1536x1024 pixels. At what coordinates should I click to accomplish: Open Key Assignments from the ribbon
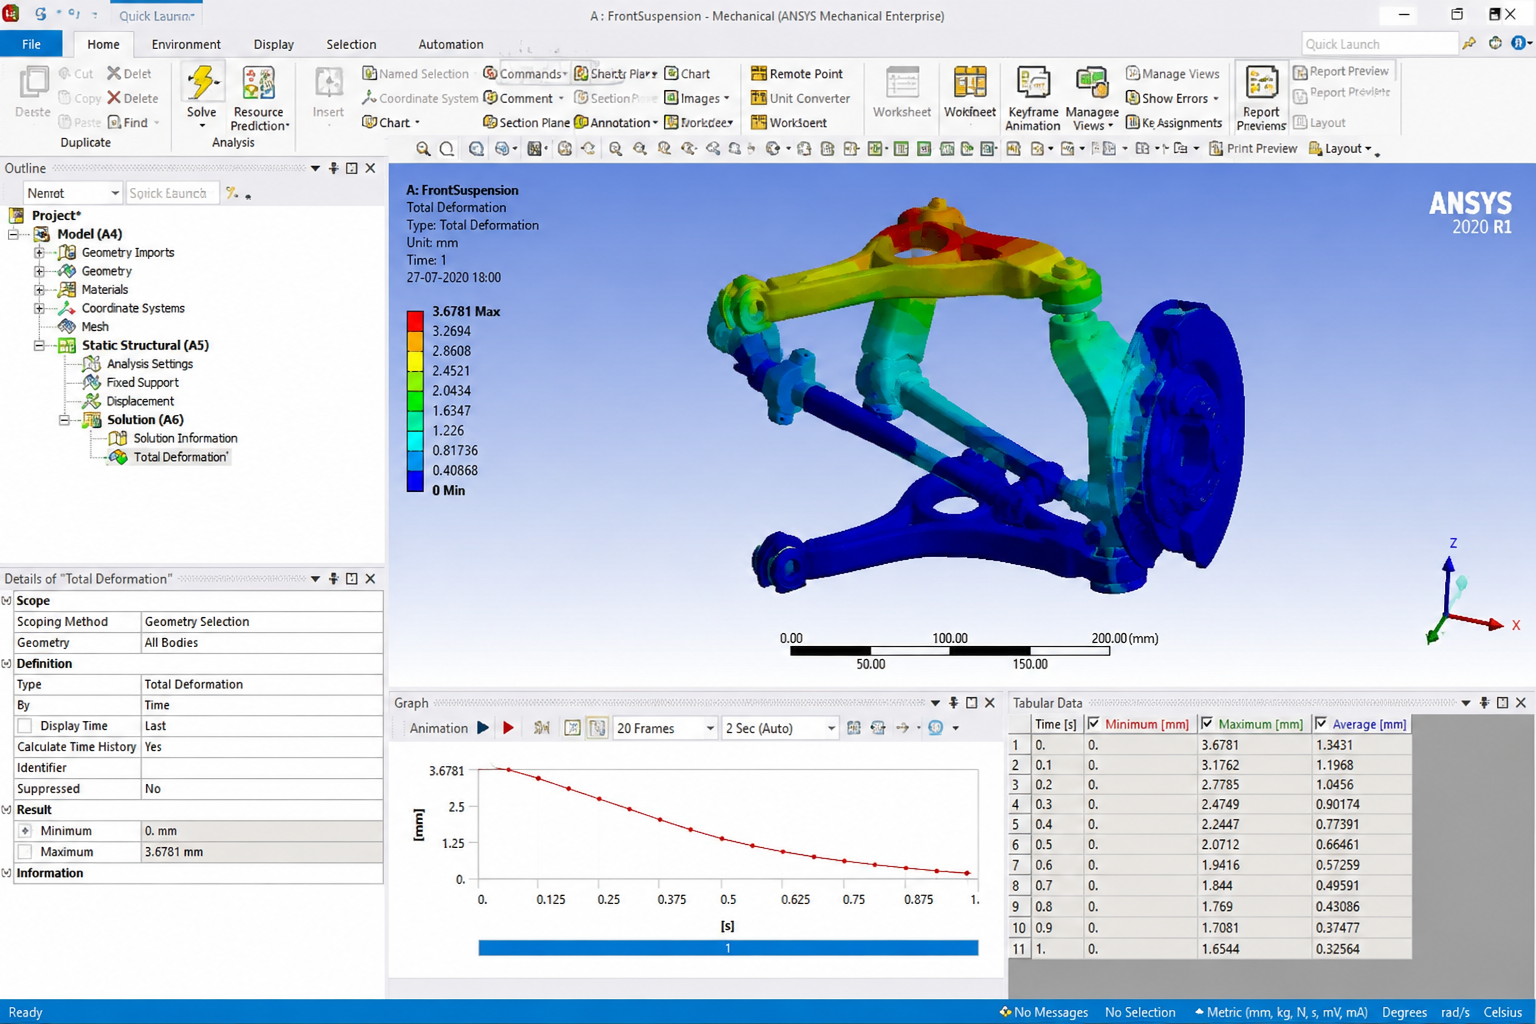click(1173, 123)
